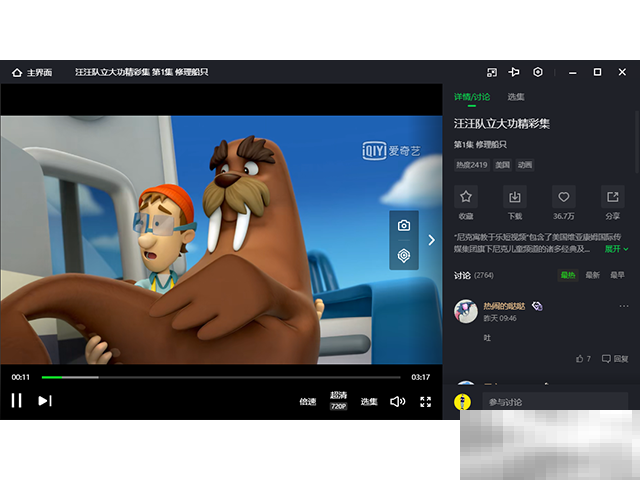Like the video heart icon 36.7万
The width and height of the screenshot is (640, 480).
coord(564,197)
